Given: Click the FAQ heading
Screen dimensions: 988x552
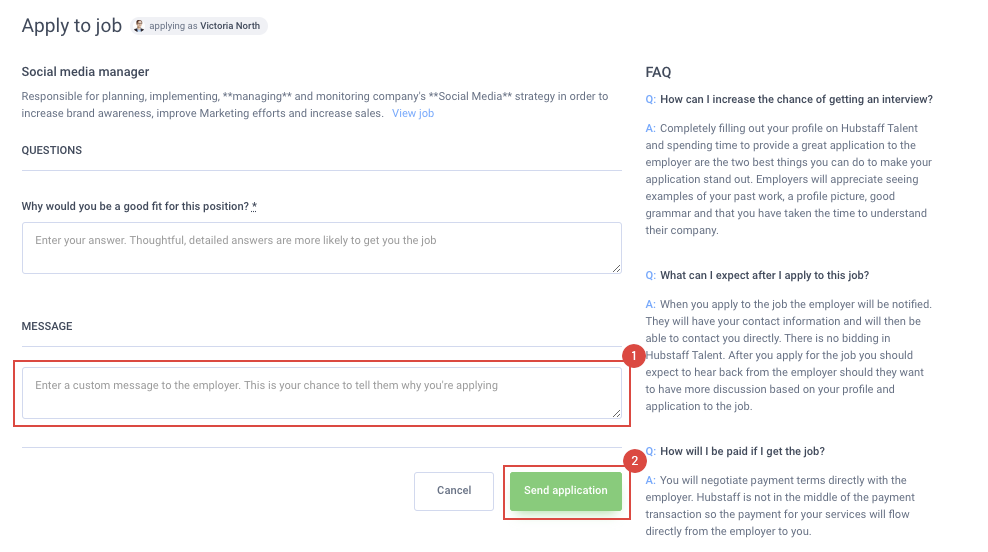Looking at the screenshot, I should click(658, 72).
